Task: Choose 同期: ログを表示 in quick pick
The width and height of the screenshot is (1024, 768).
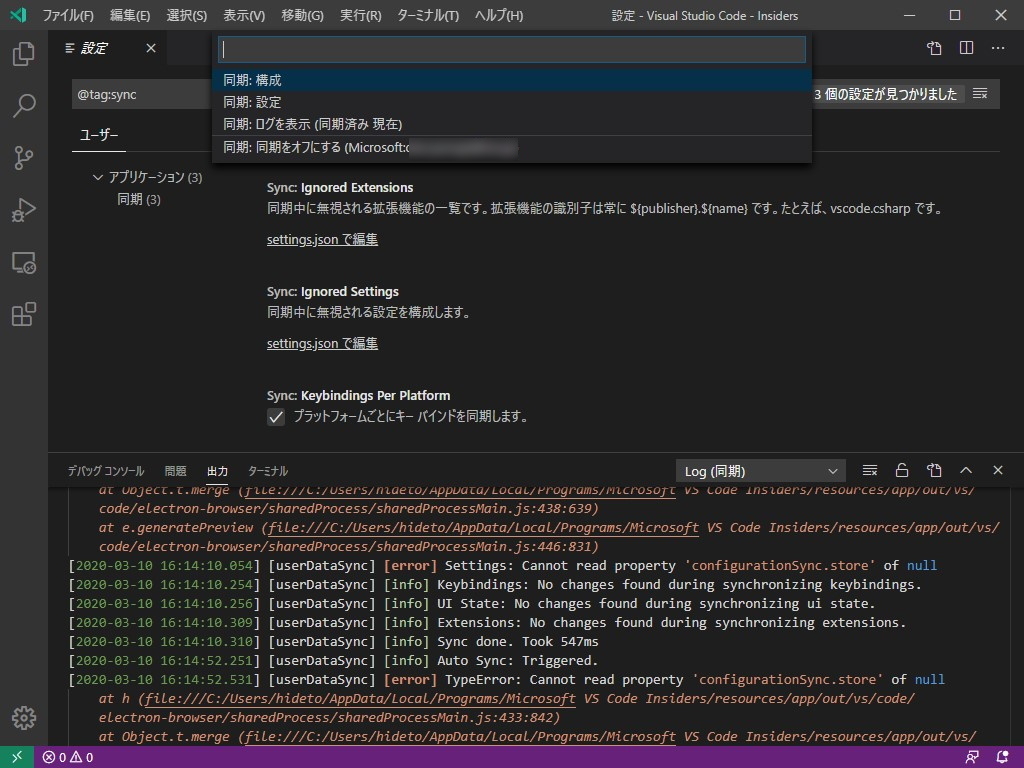Action: [x=512, y=124]
